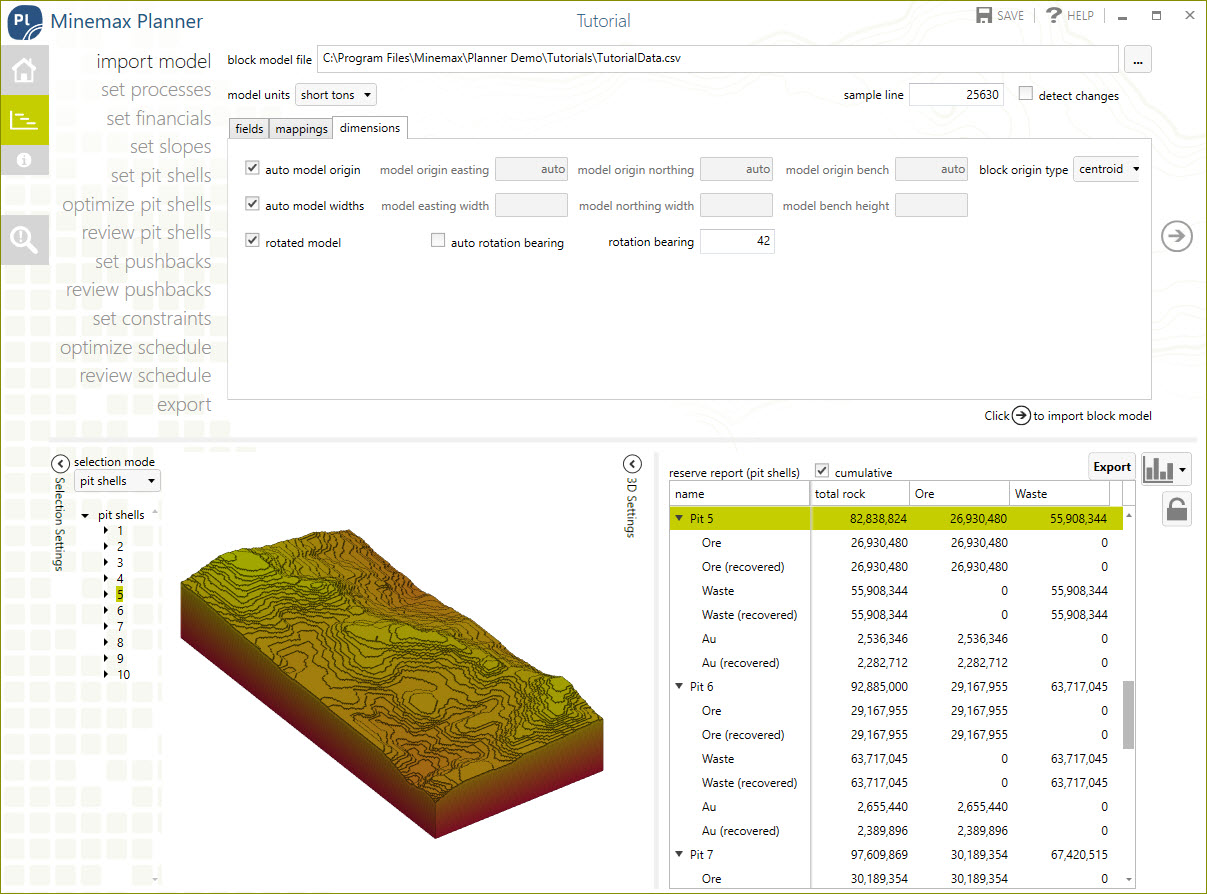The height and width of the screenshot is (894, 1207).
Task: Browse for block model file button
Action: coord(1138,60)
